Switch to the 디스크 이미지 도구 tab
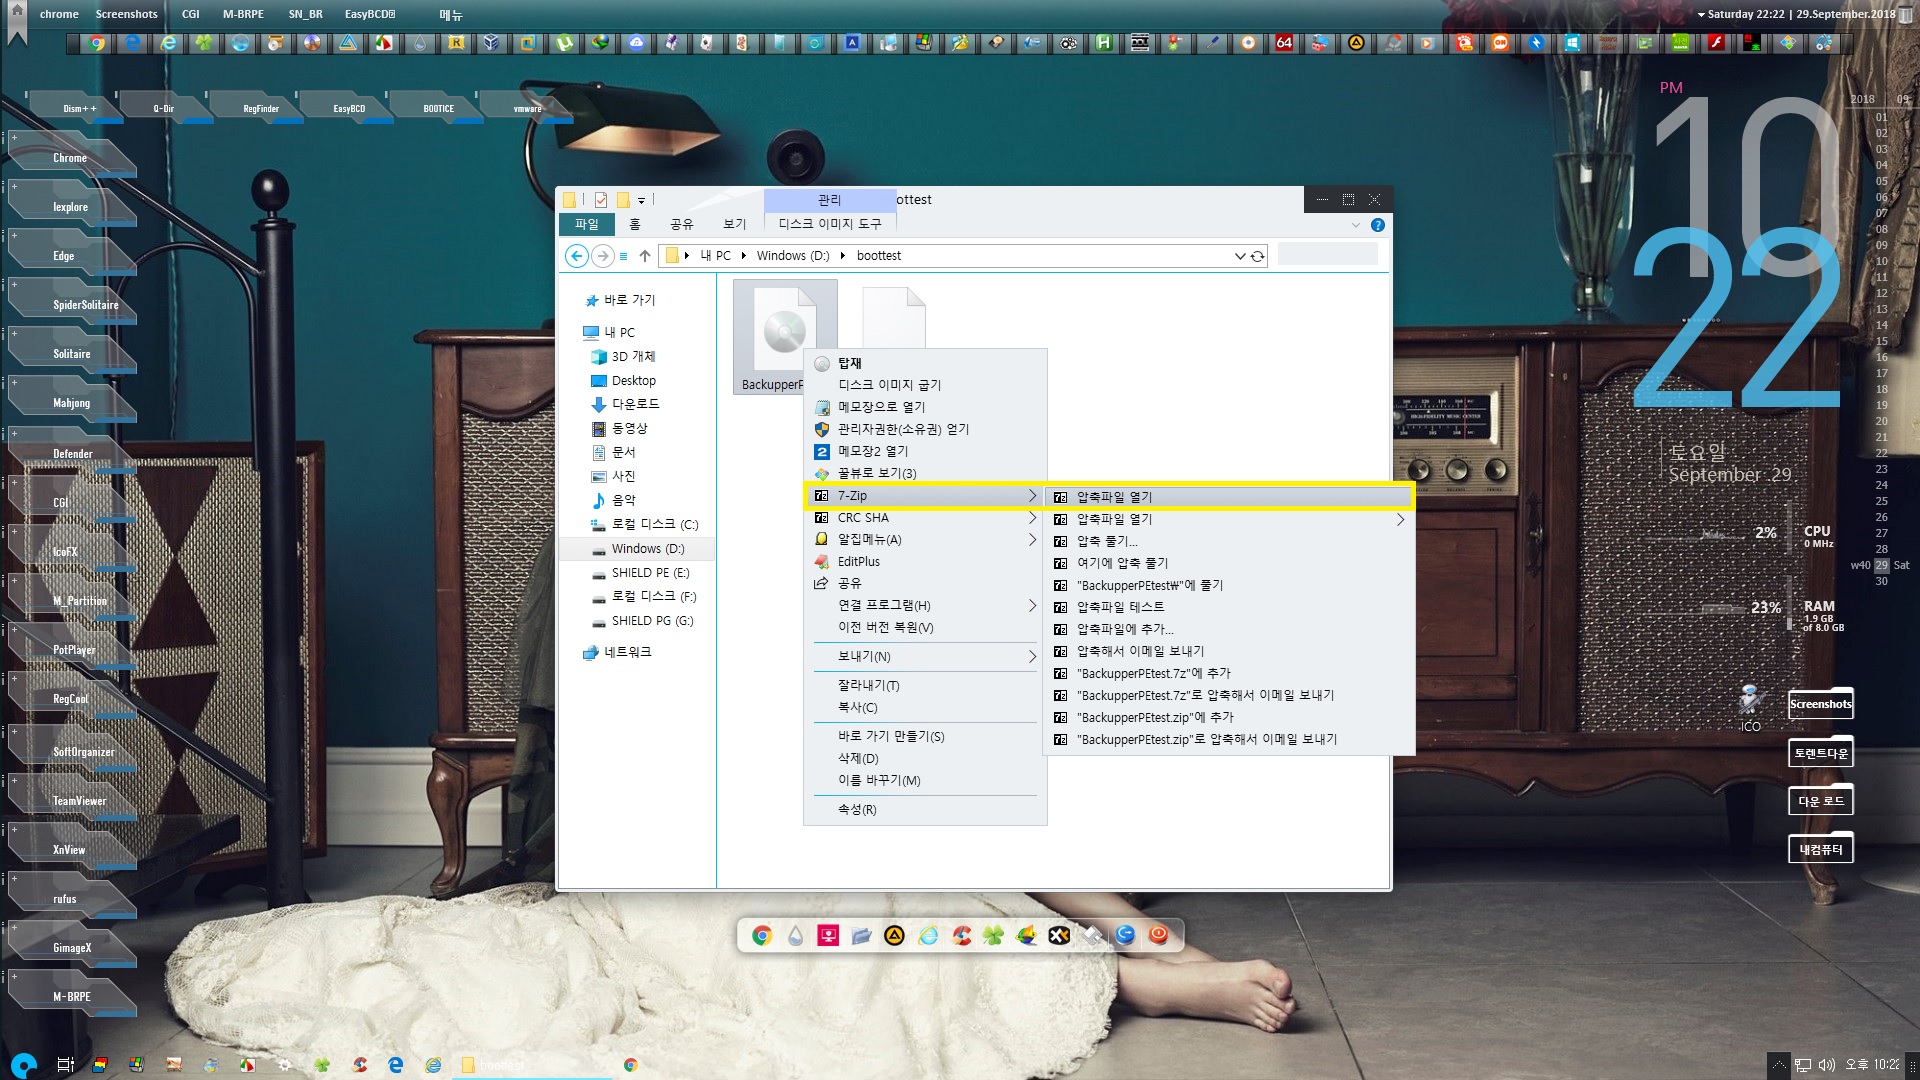This screenshot has width=1920, height=1080. pos(830,224)
